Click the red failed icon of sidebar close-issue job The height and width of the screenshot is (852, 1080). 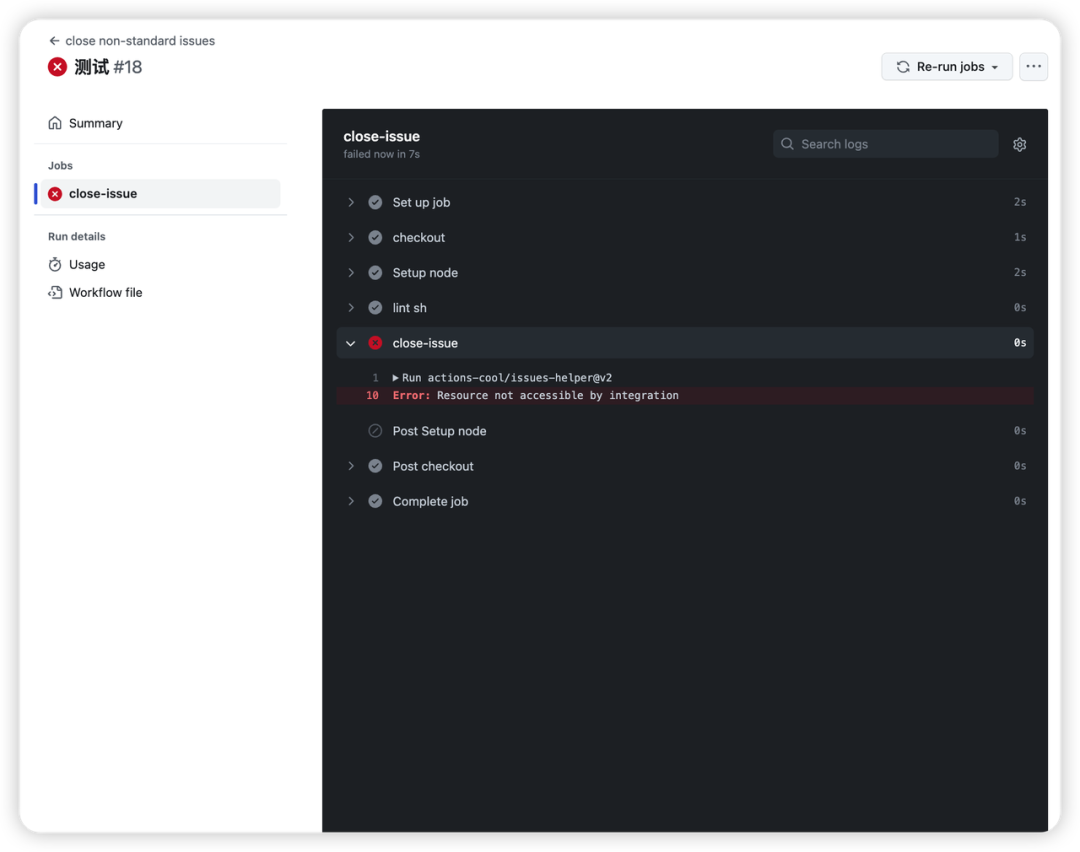pyautogui.click(x=55, y=194)
